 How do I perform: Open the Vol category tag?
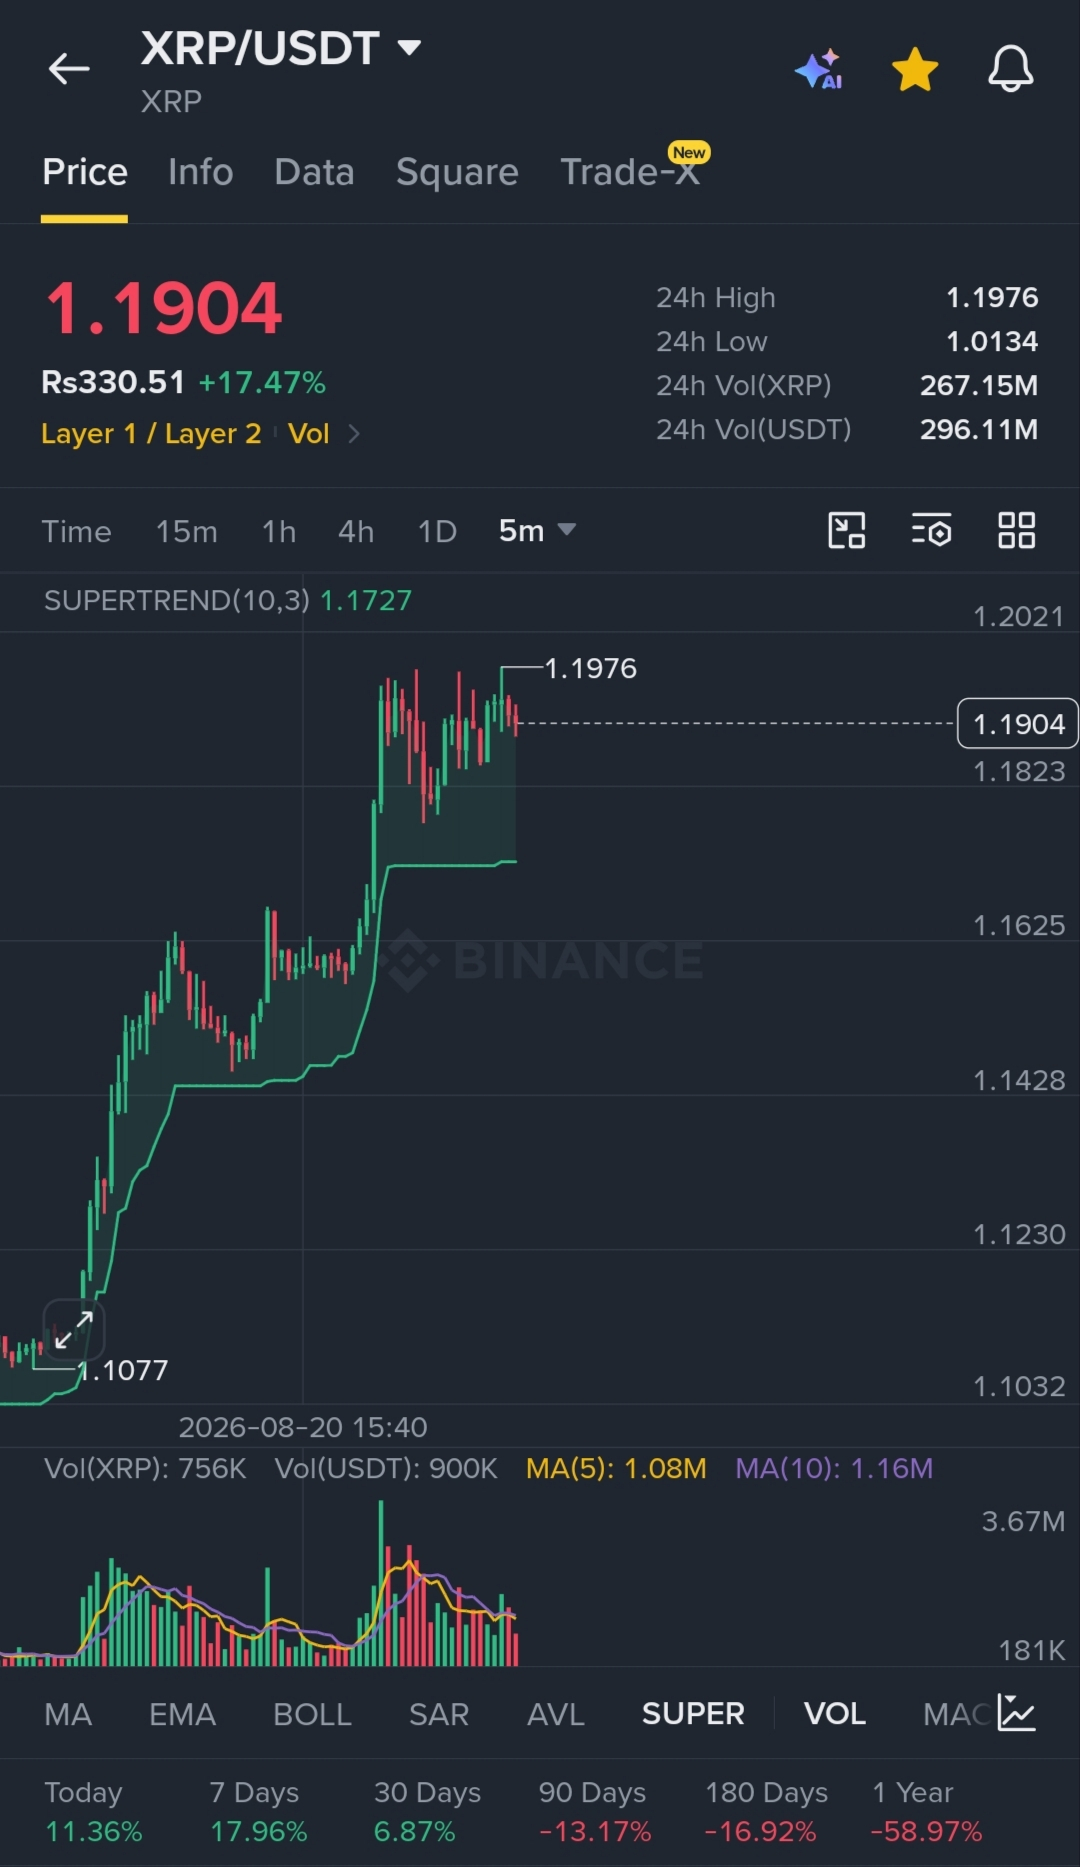click(308, 433)
